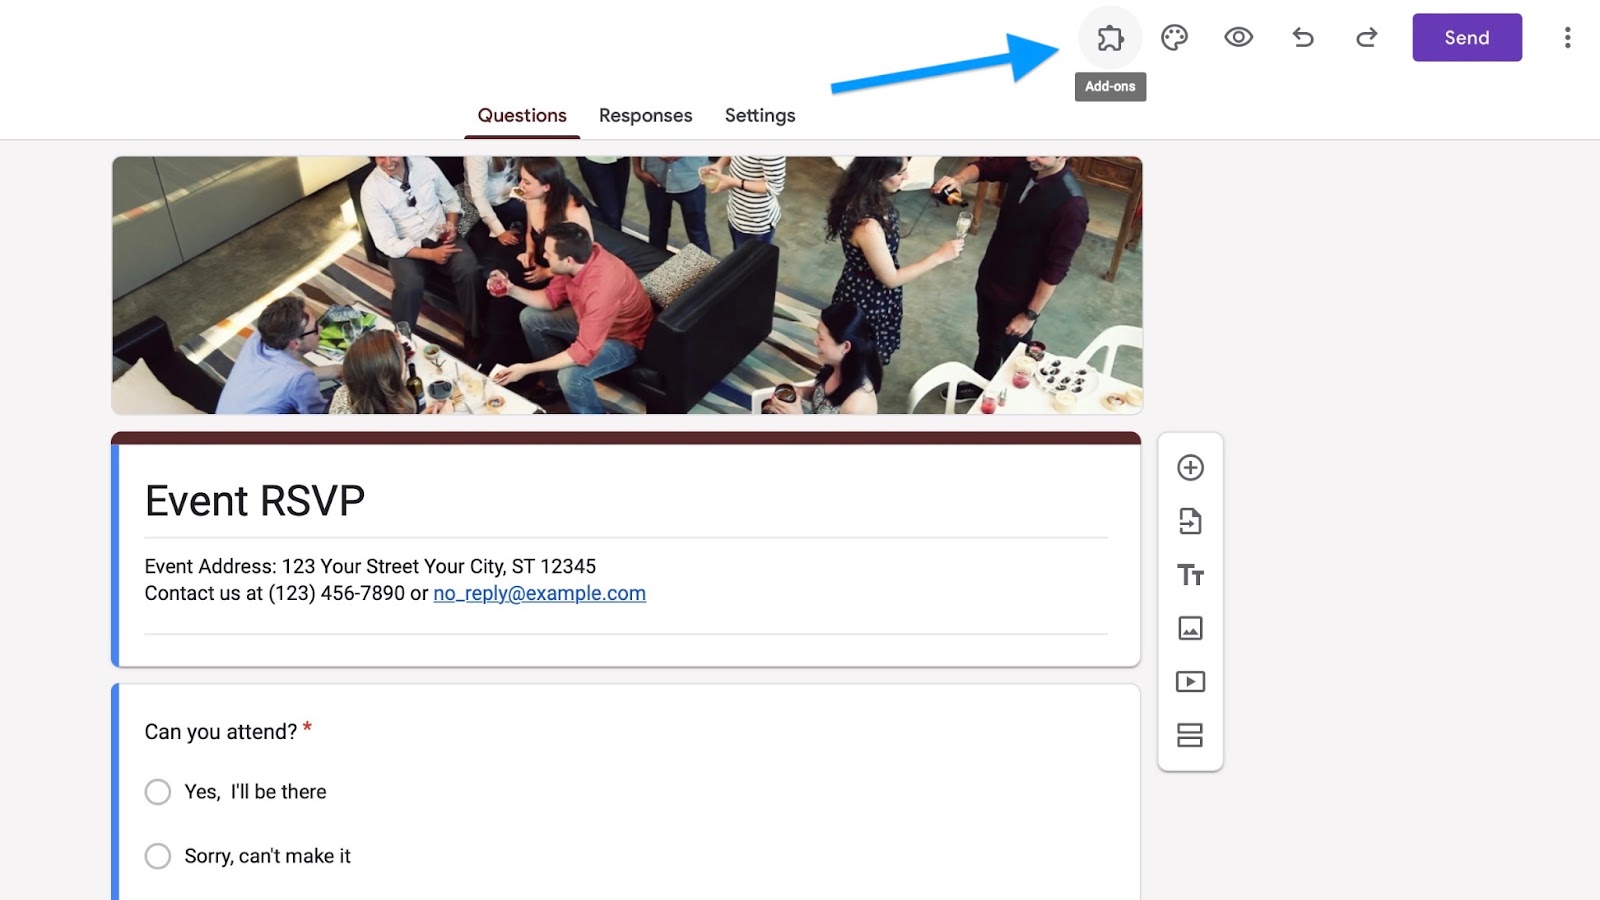Open the no_reply@example.com email link

539,593
